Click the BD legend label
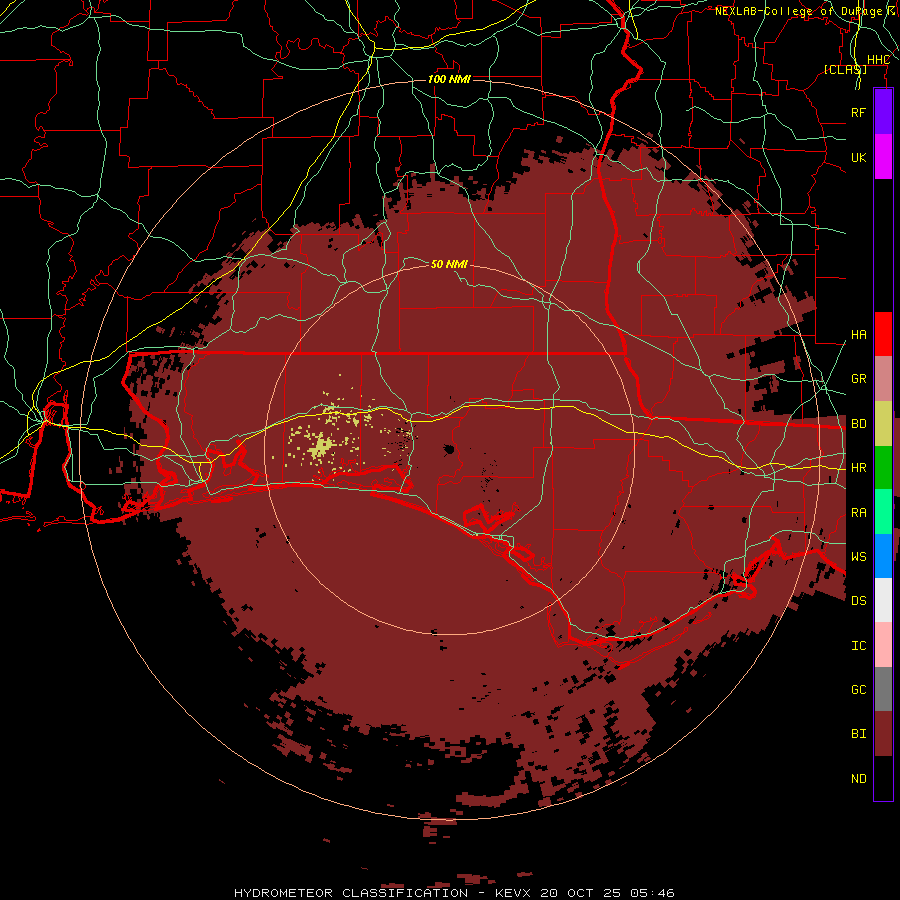Screen dimensions: 900x900 [x=859, y=424]
